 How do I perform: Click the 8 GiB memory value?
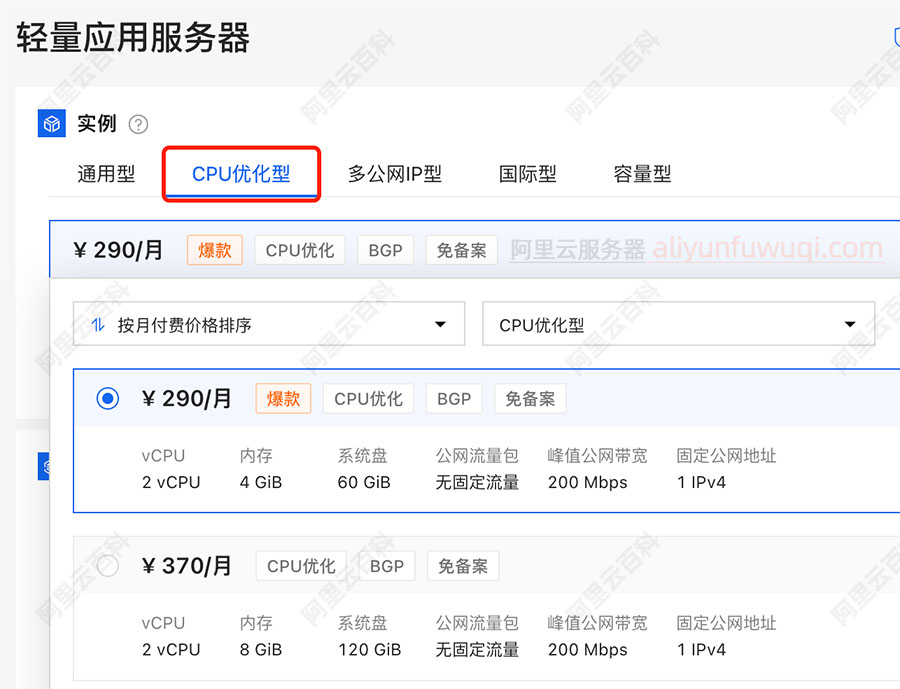click(261, 650)
